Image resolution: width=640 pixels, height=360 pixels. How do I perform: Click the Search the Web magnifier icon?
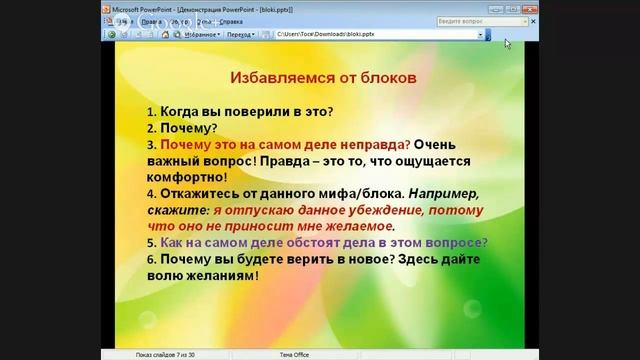click(x=177, y=35)
